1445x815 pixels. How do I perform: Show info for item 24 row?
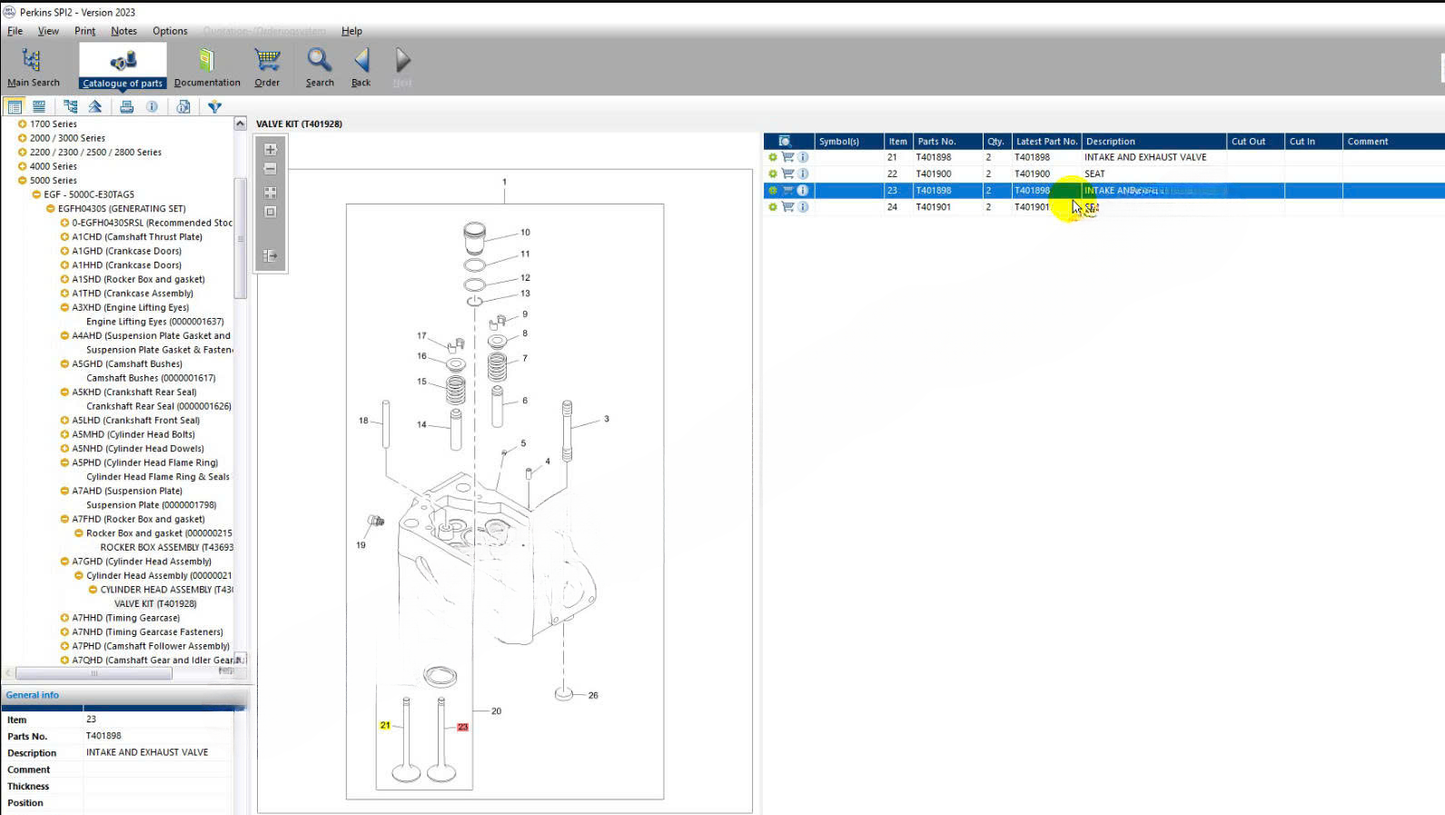(x=803, y=207)
